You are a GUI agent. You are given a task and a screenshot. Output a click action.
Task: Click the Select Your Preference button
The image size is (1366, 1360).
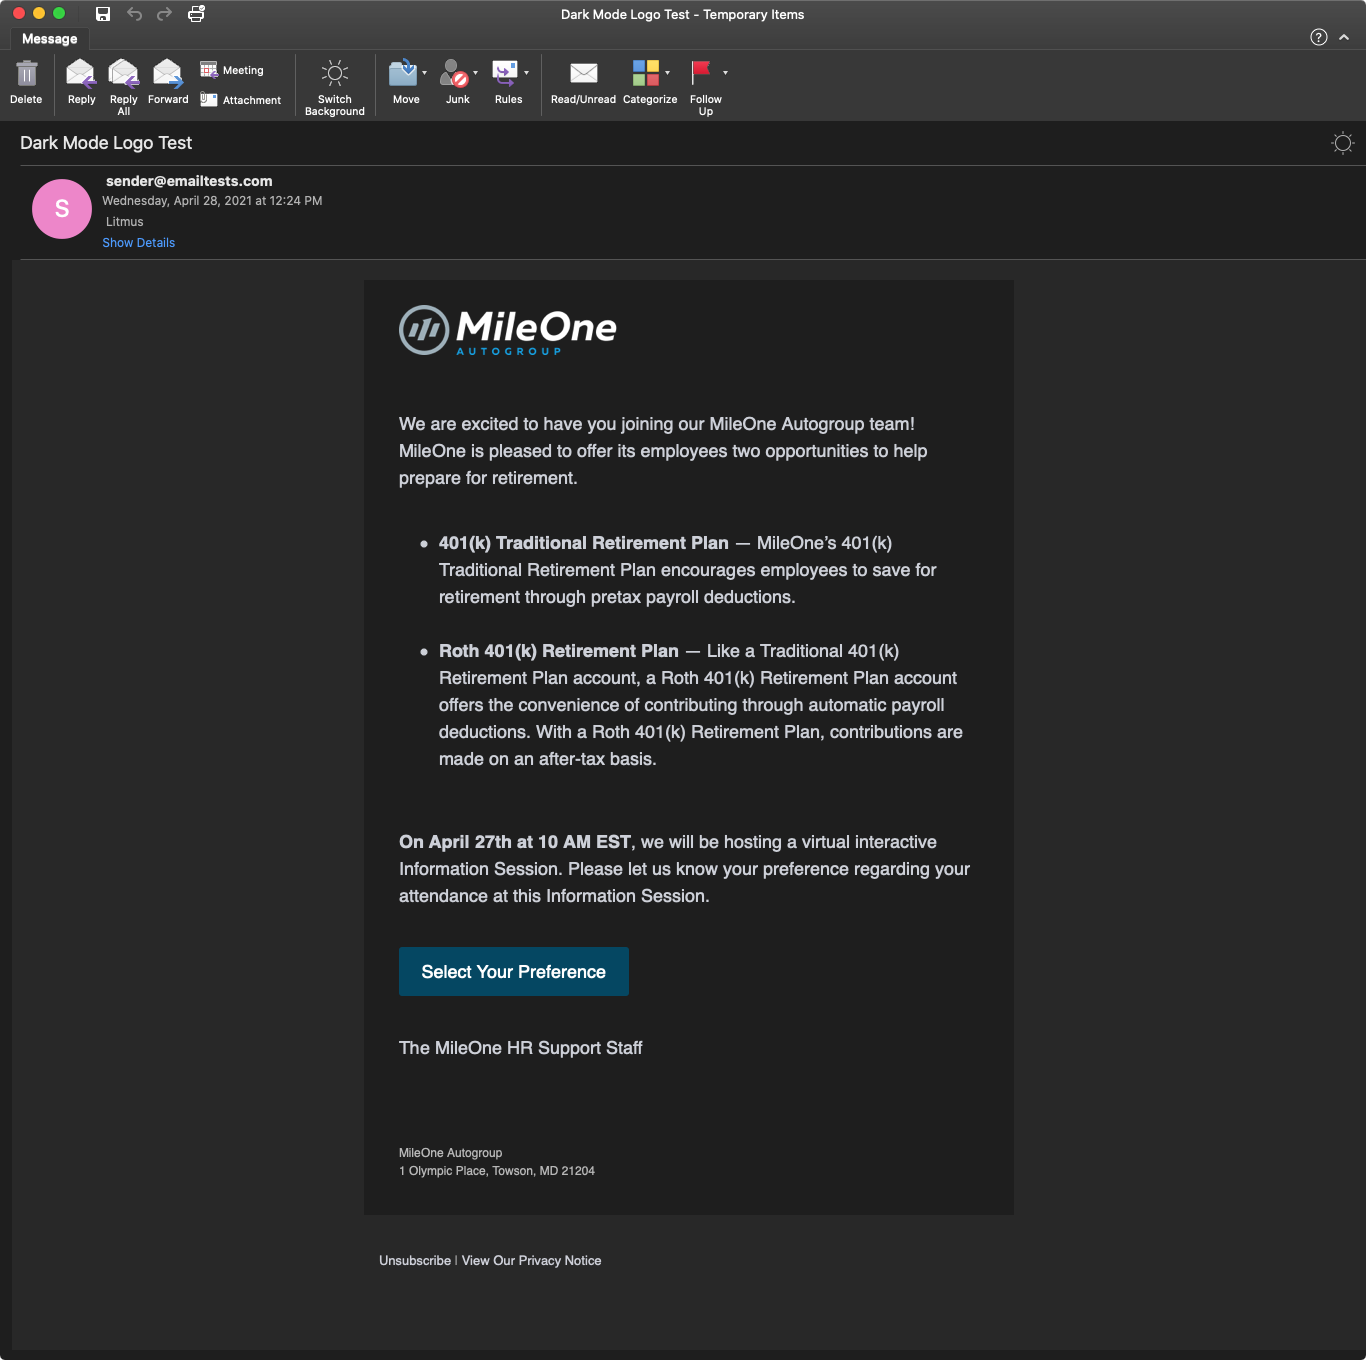coord(513,972)
